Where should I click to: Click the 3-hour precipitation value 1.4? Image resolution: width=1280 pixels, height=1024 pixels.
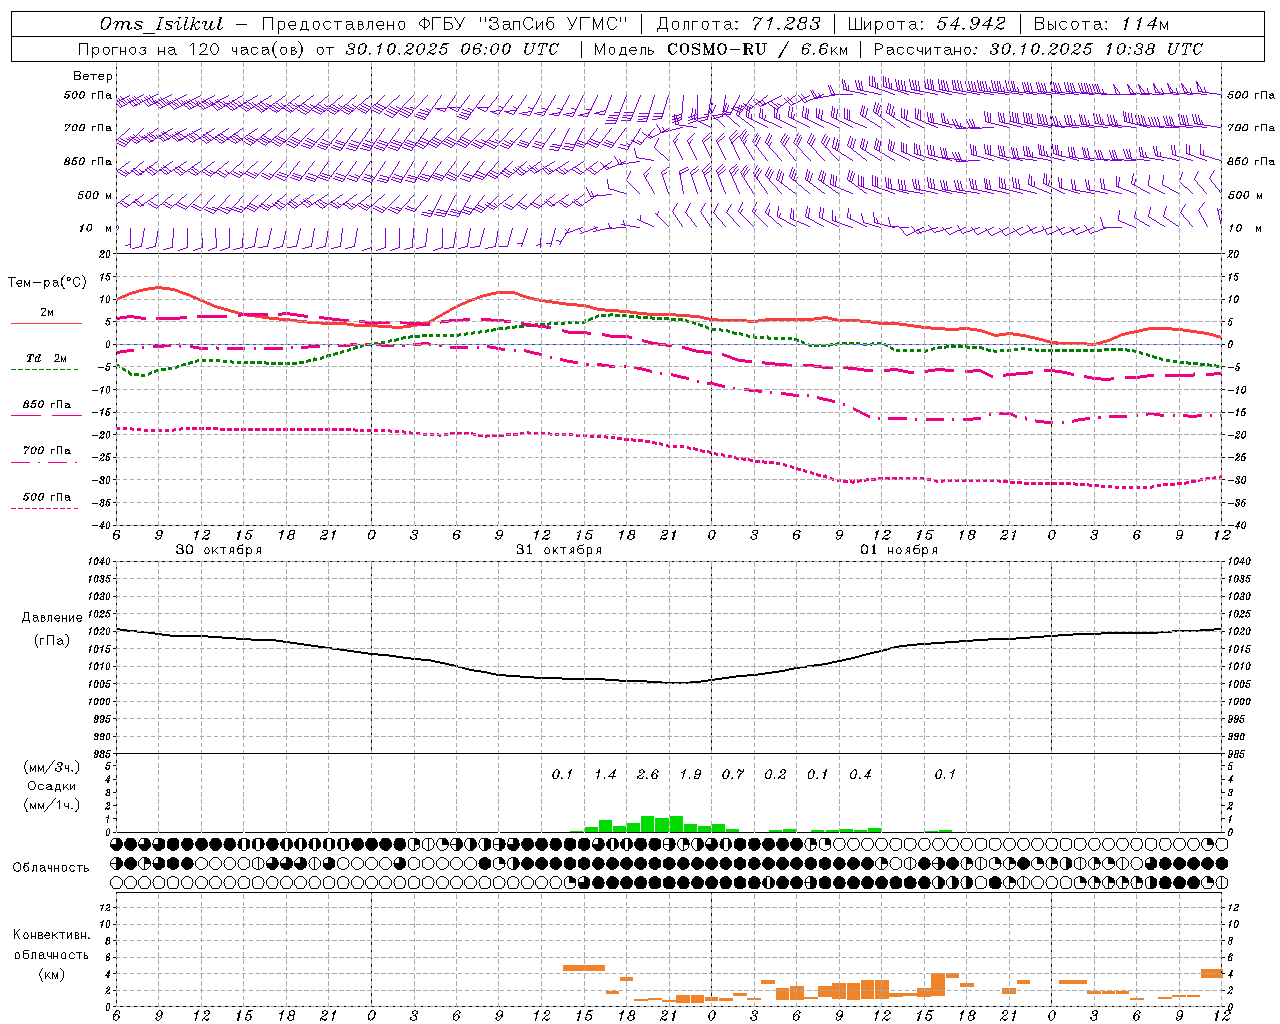pos(605,774)
